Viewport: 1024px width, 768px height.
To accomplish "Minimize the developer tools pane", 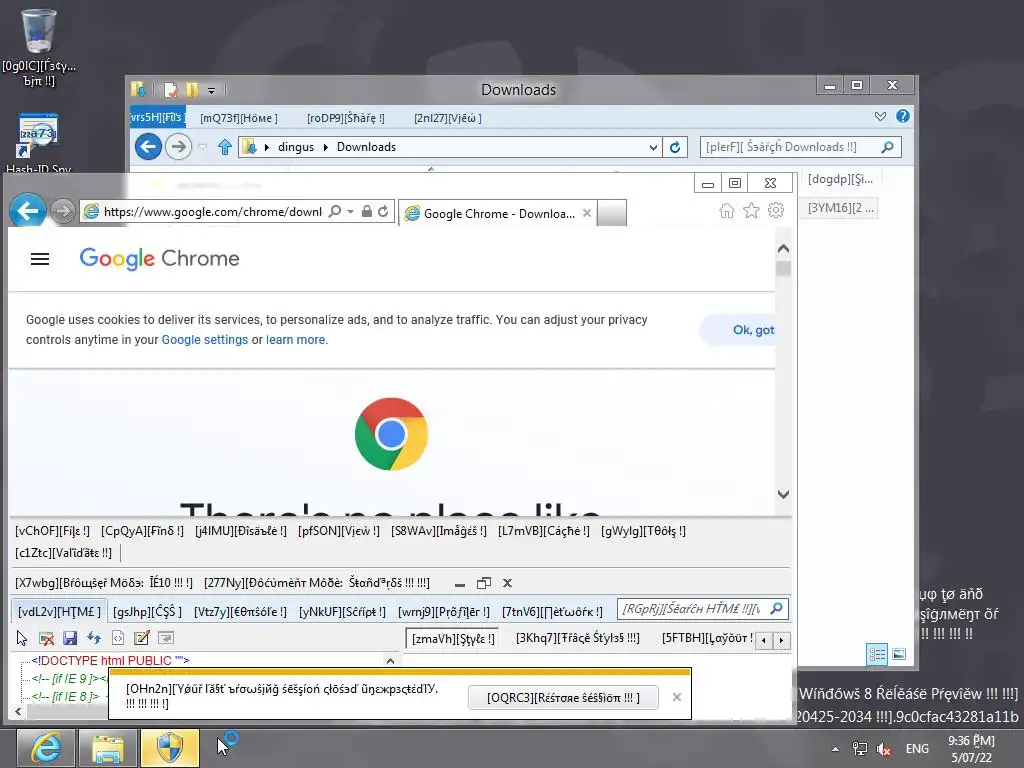I will click(460, 584).
